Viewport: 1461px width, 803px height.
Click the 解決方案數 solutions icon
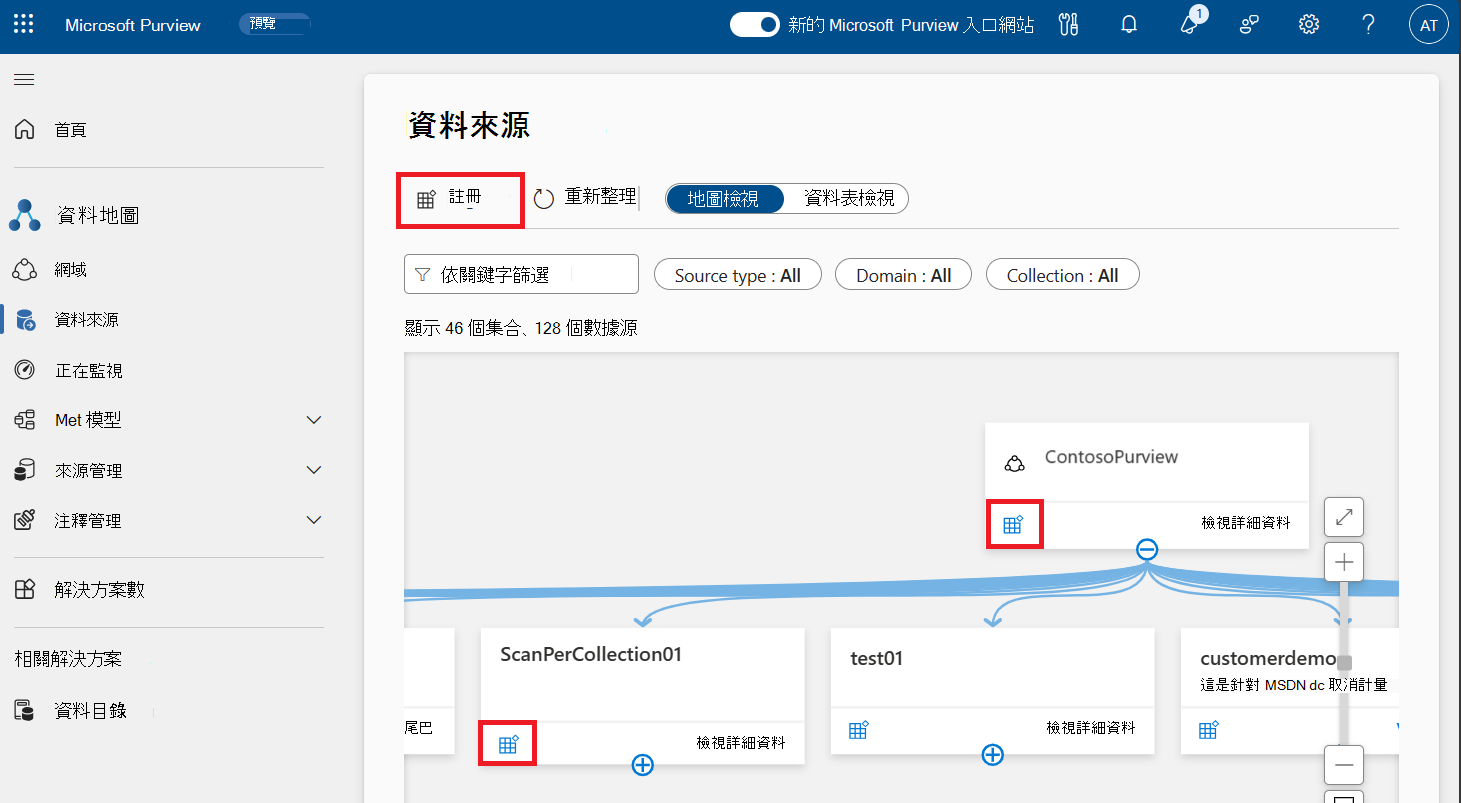click(25, 590)
